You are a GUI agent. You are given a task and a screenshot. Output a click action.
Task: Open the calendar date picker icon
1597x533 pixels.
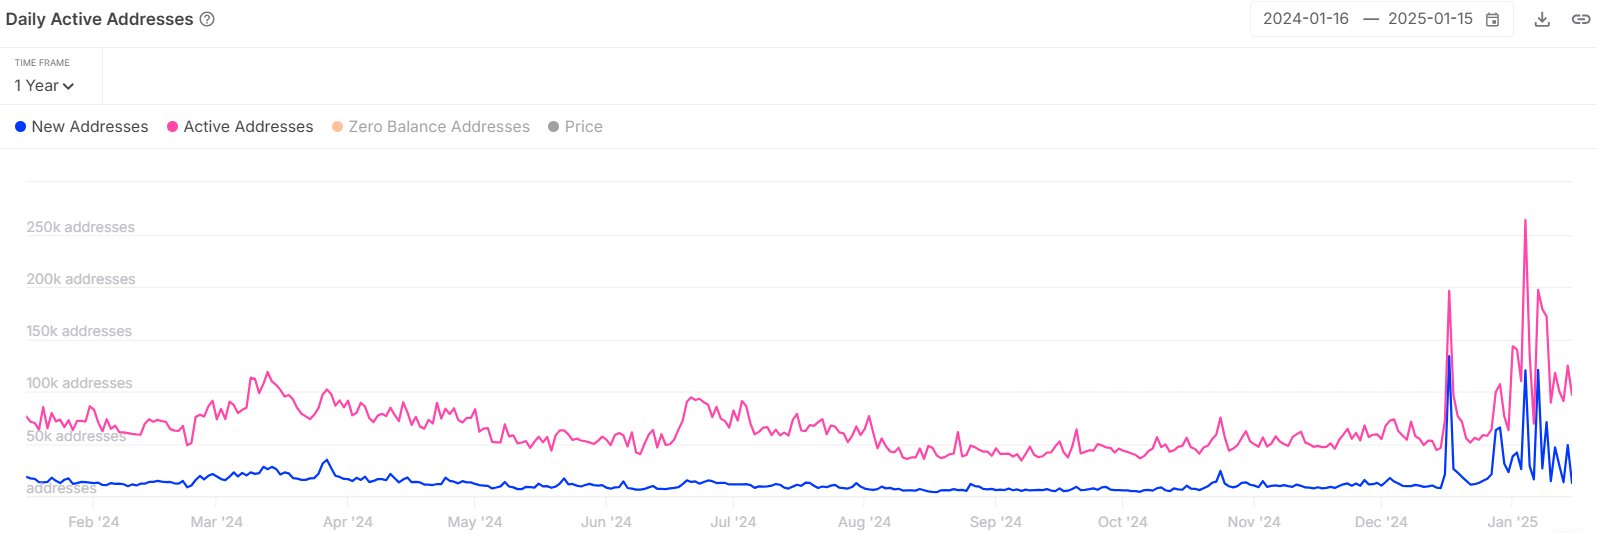tap(1492, 19)
